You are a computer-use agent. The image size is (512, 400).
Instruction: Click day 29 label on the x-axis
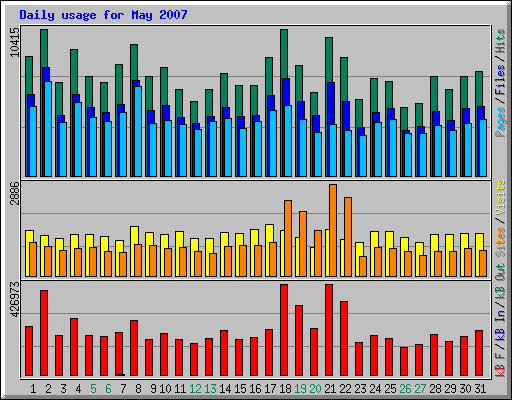[450, 389]
